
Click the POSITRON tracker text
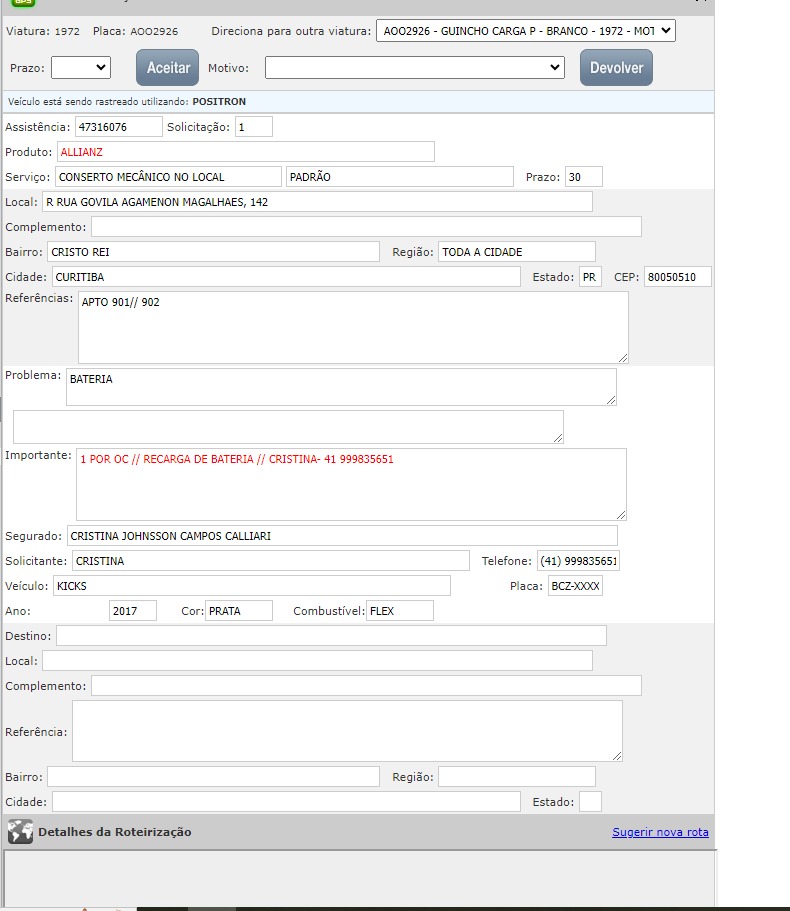coord(219,102)
